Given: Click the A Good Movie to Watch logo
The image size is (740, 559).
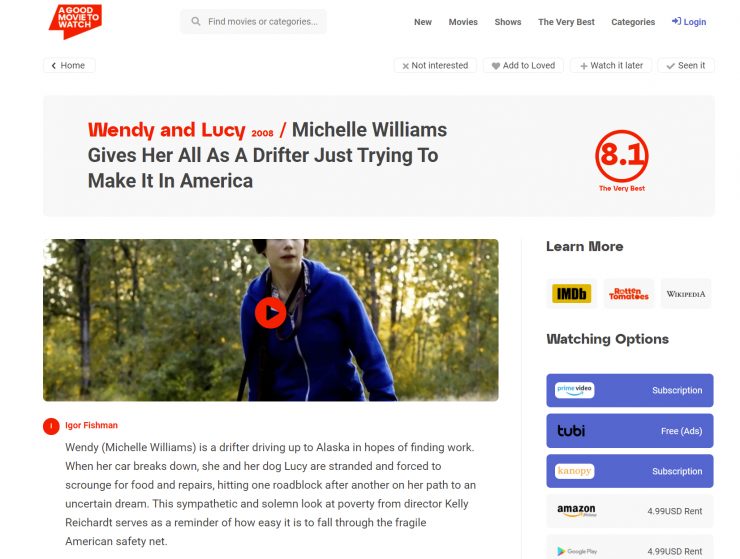Looking at the screenshot, I should coord(75,21).
